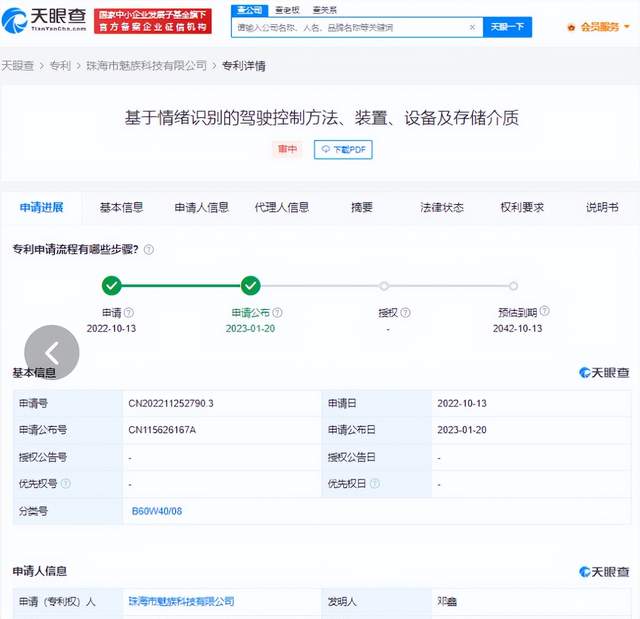The width and height of the screenshot is (640, 619).
Task: Select application number CN202211252790.3
Action: (x=171, y=404)
